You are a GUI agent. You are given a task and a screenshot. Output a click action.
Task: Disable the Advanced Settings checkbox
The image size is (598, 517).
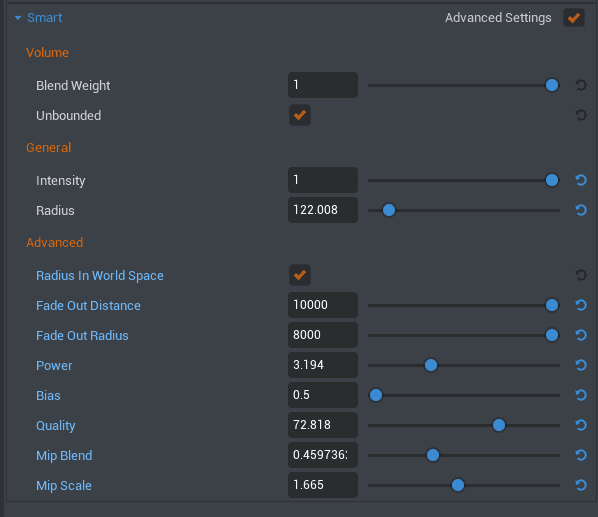[x=574, y=18]
